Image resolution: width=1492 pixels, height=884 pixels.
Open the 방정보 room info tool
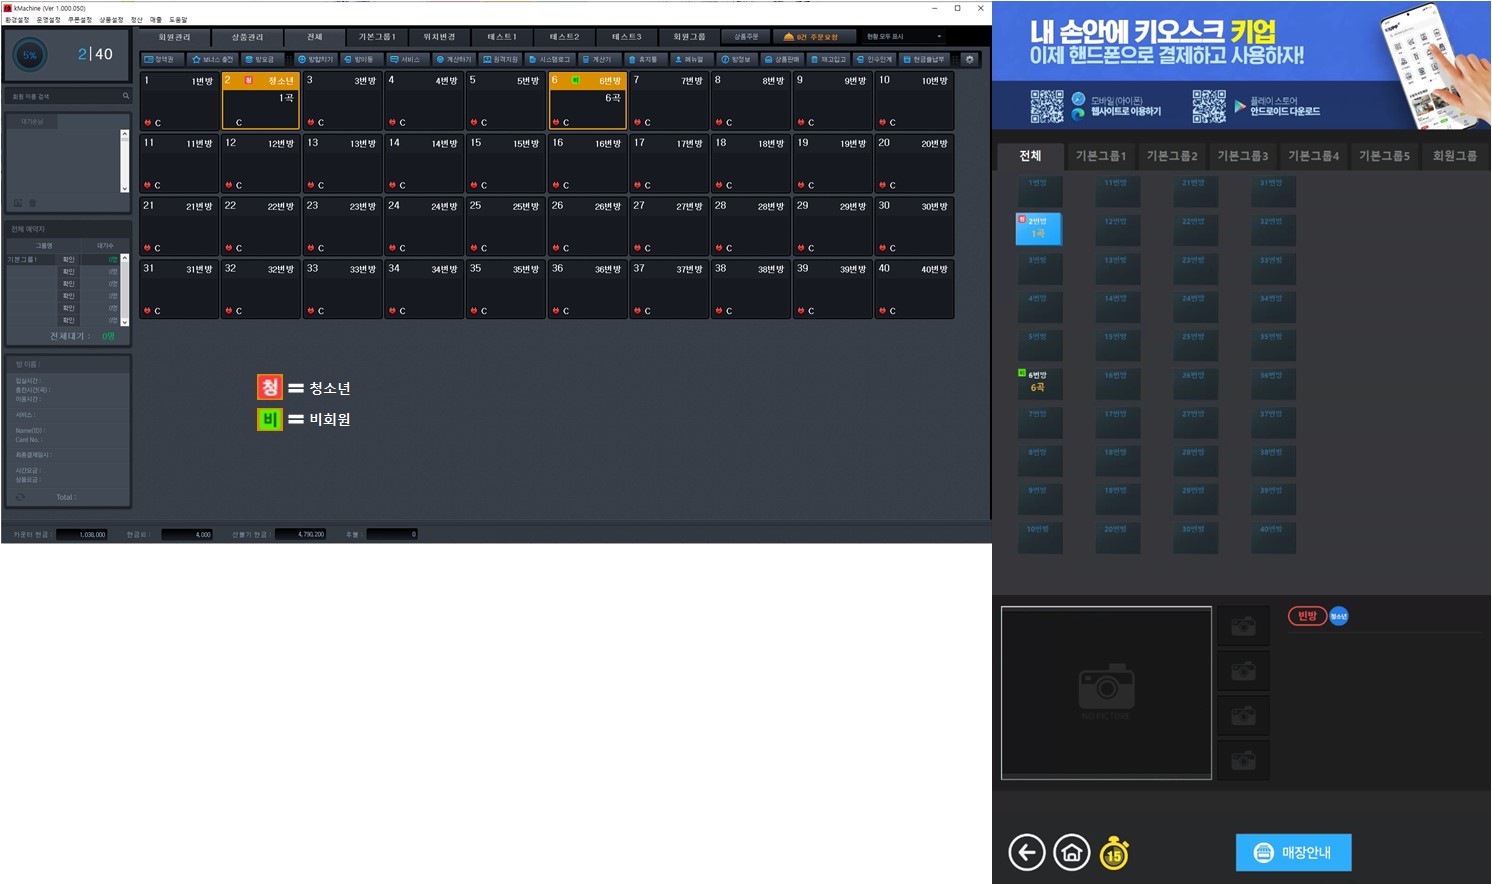click(x=736, y=59)
